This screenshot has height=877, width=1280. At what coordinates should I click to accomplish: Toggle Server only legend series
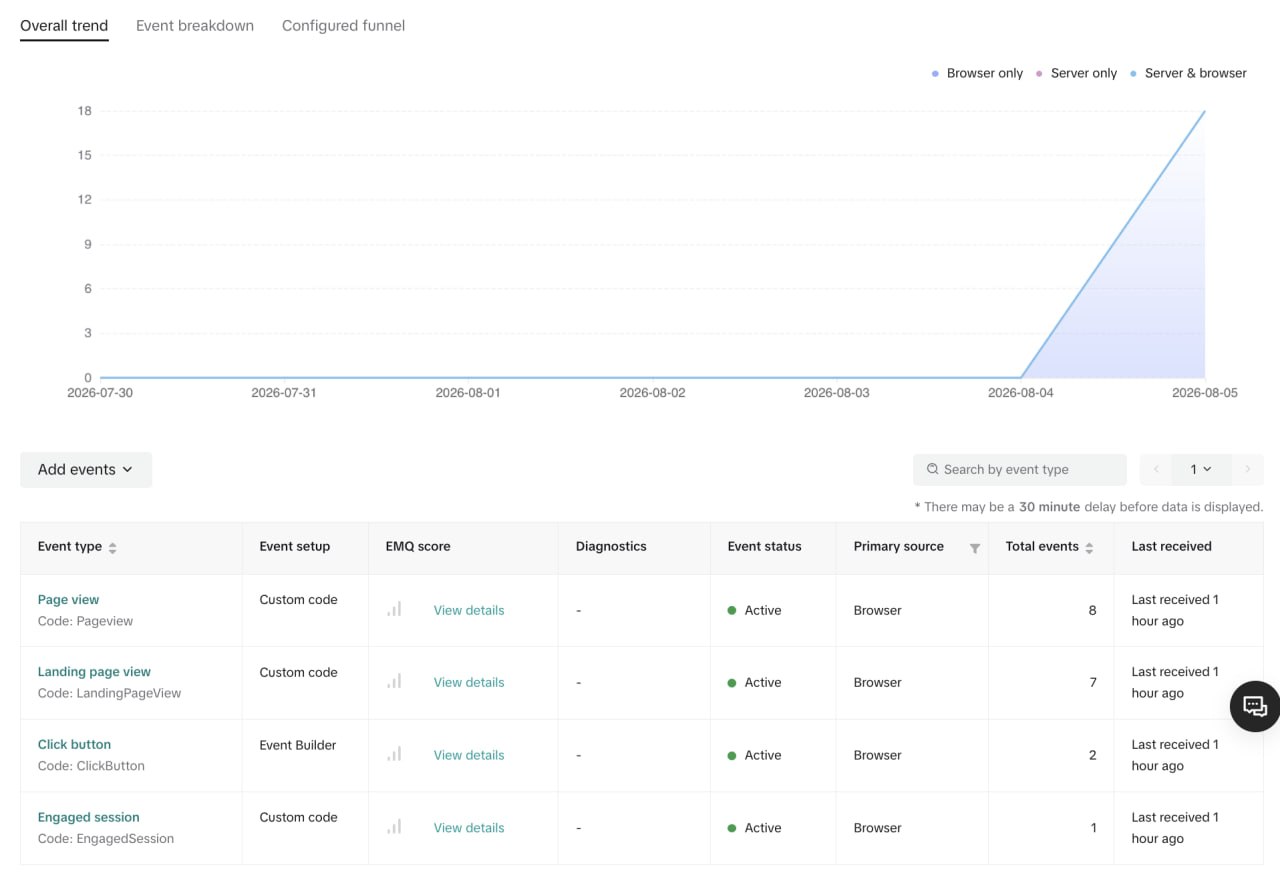click(1076, 73)
